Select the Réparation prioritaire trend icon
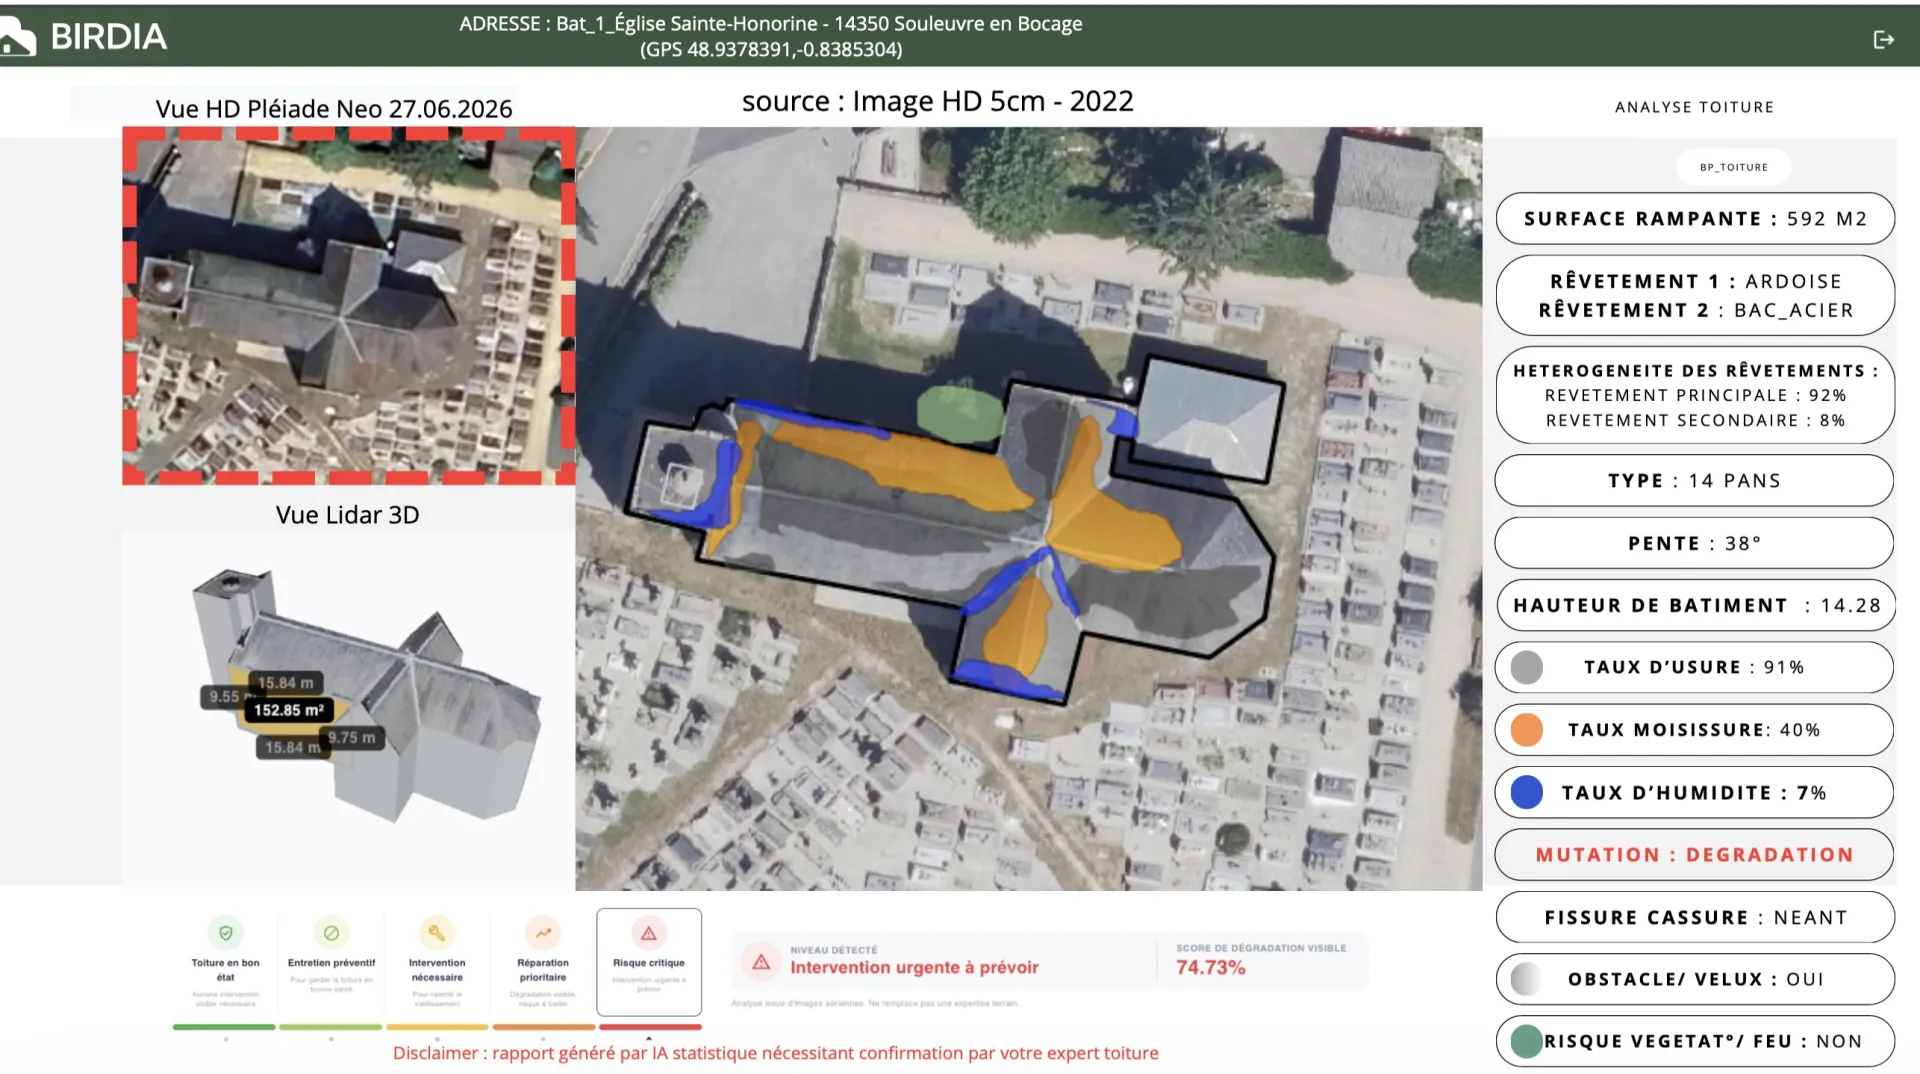The height and width of the screenshot is (1074, 1920). click(x=543, y=933)
